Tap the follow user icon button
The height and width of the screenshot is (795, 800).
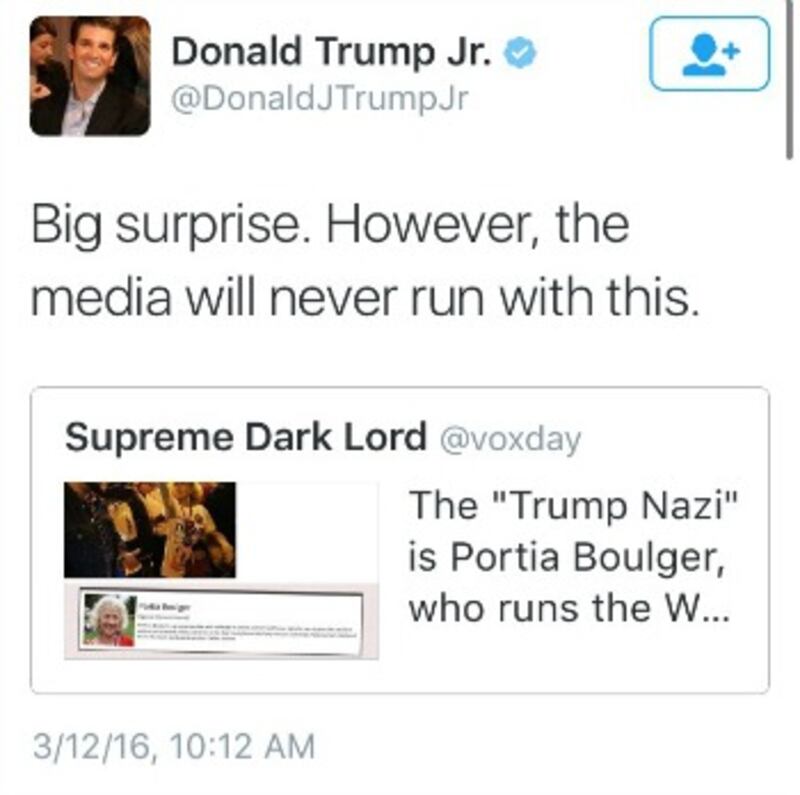pyautogui.click(x=709, y=54)
